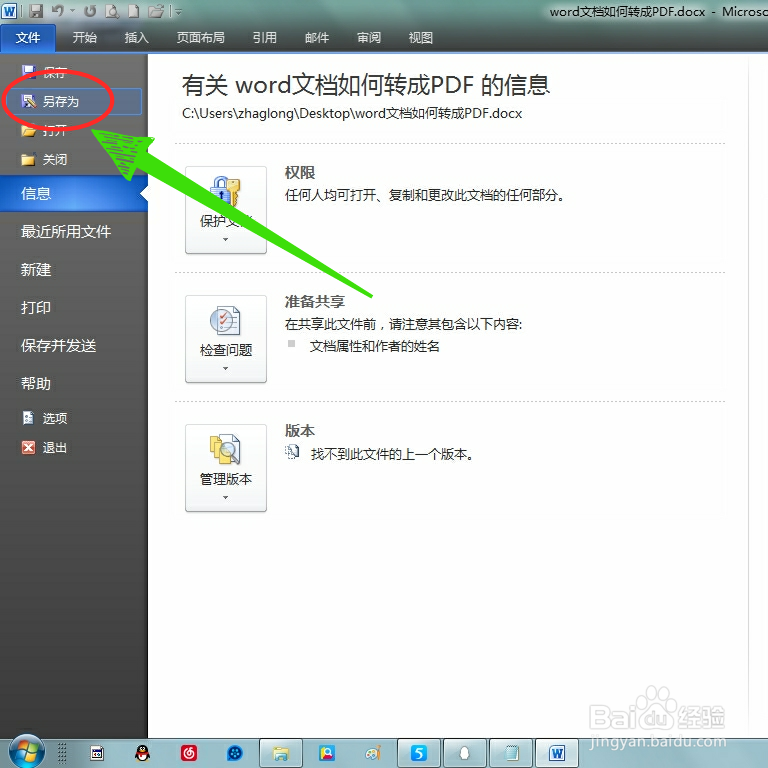Viewport: 768px width, 768px height.
Task: Click the 准备共享 heading
Action: tap(315, 301)
